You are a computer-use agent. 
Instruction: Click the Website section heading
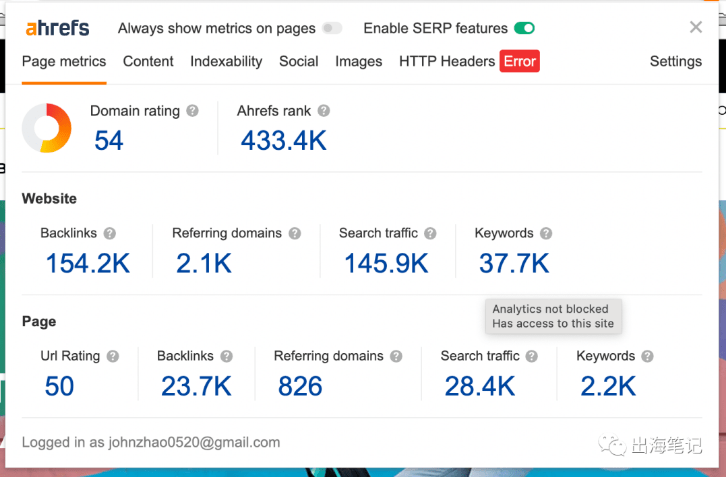[x=49, y=198]
